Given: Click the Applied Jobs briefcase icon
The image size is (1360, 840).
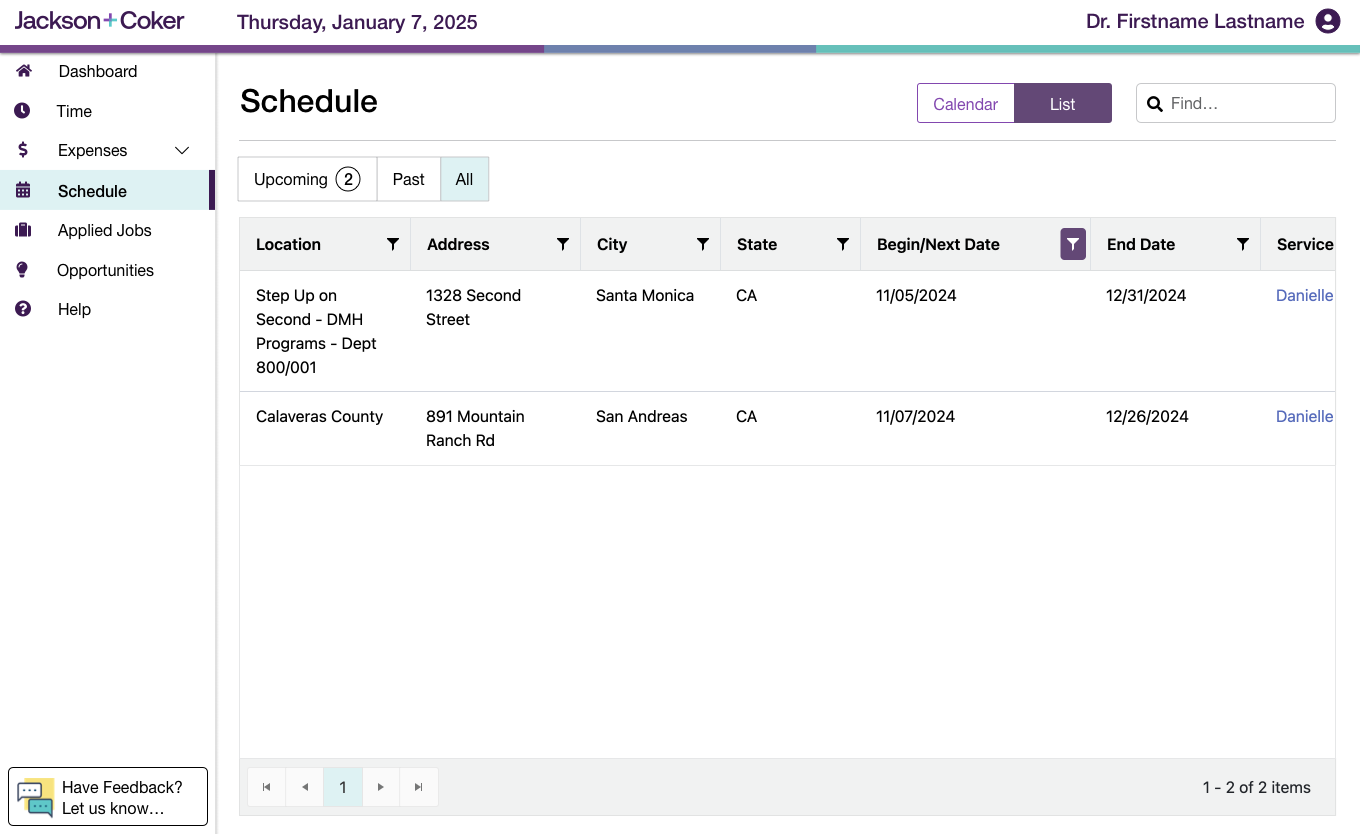Looking at the screenshot, I should pos(23,230).
